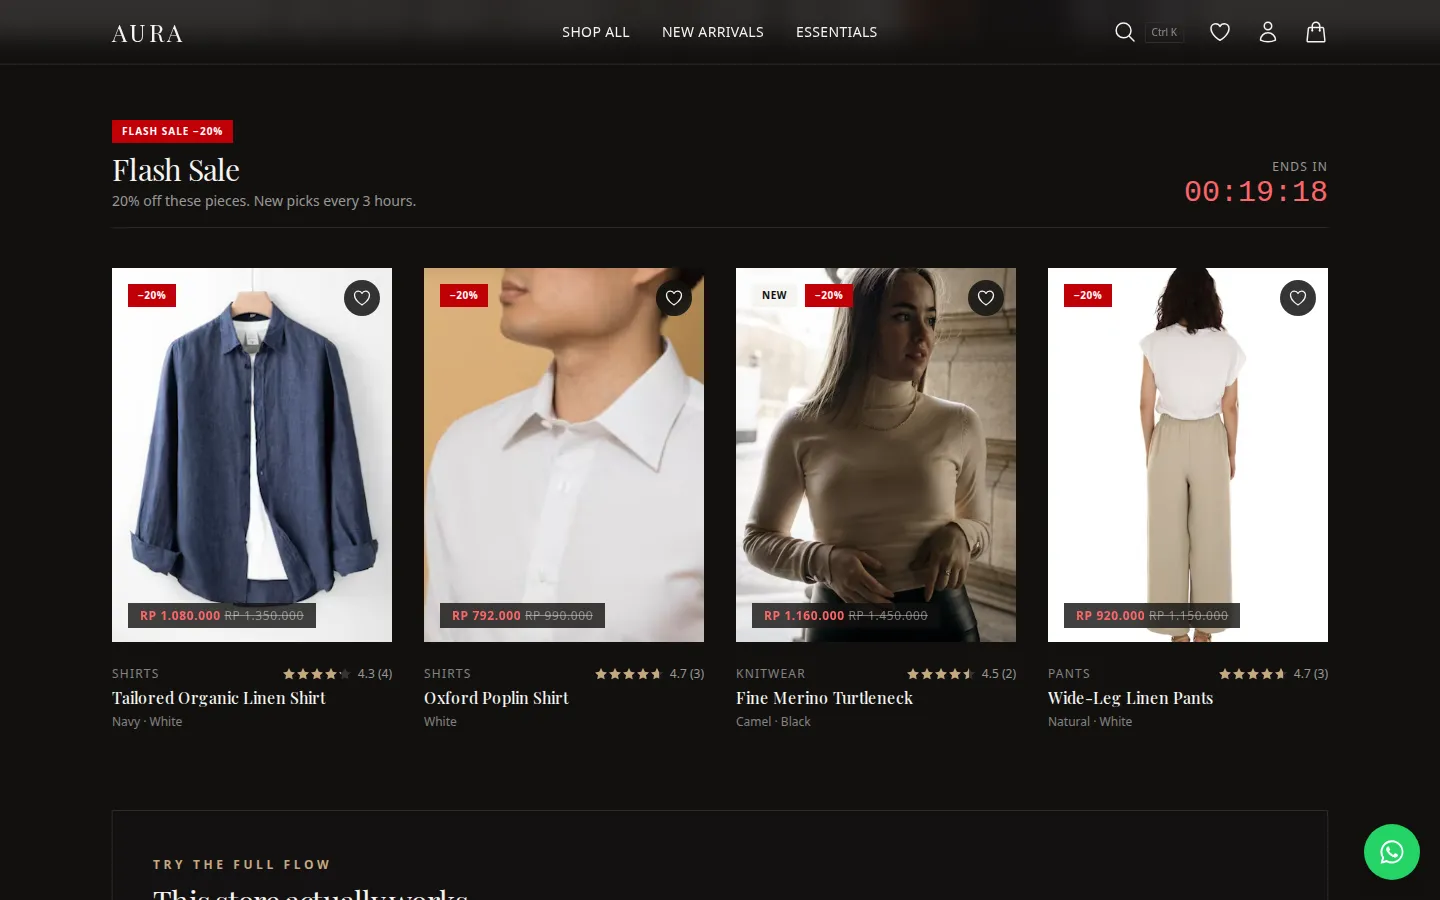The image size is (1440, 900).
Task: Click the 4.5 (2) rating stars
Action: coord(961,674)
